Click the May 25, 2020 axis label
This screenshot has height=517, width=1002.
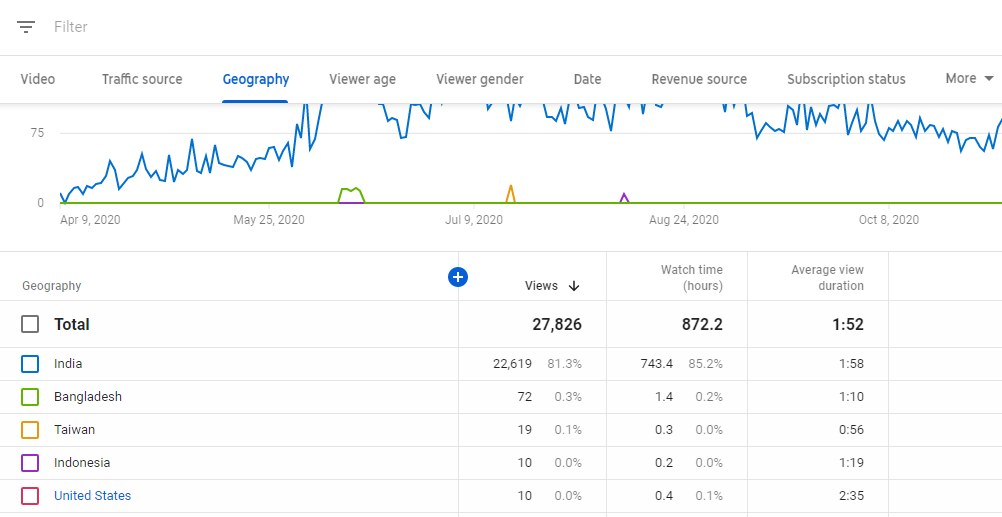point(268,220)
